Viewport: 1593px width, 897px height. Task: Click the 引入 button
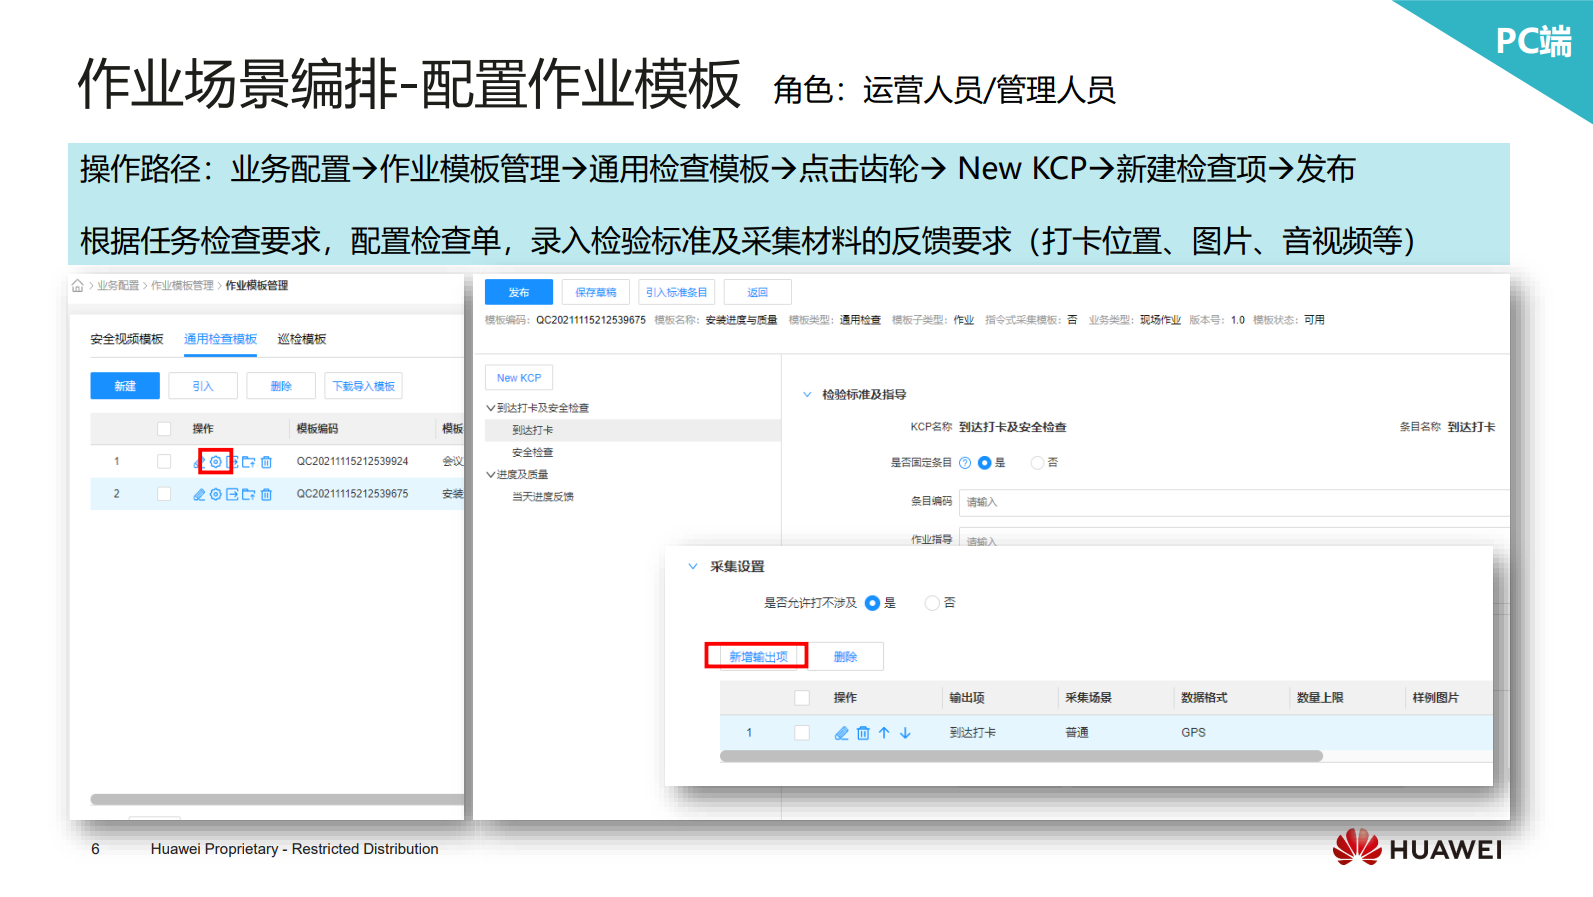(x=203, y=386)
